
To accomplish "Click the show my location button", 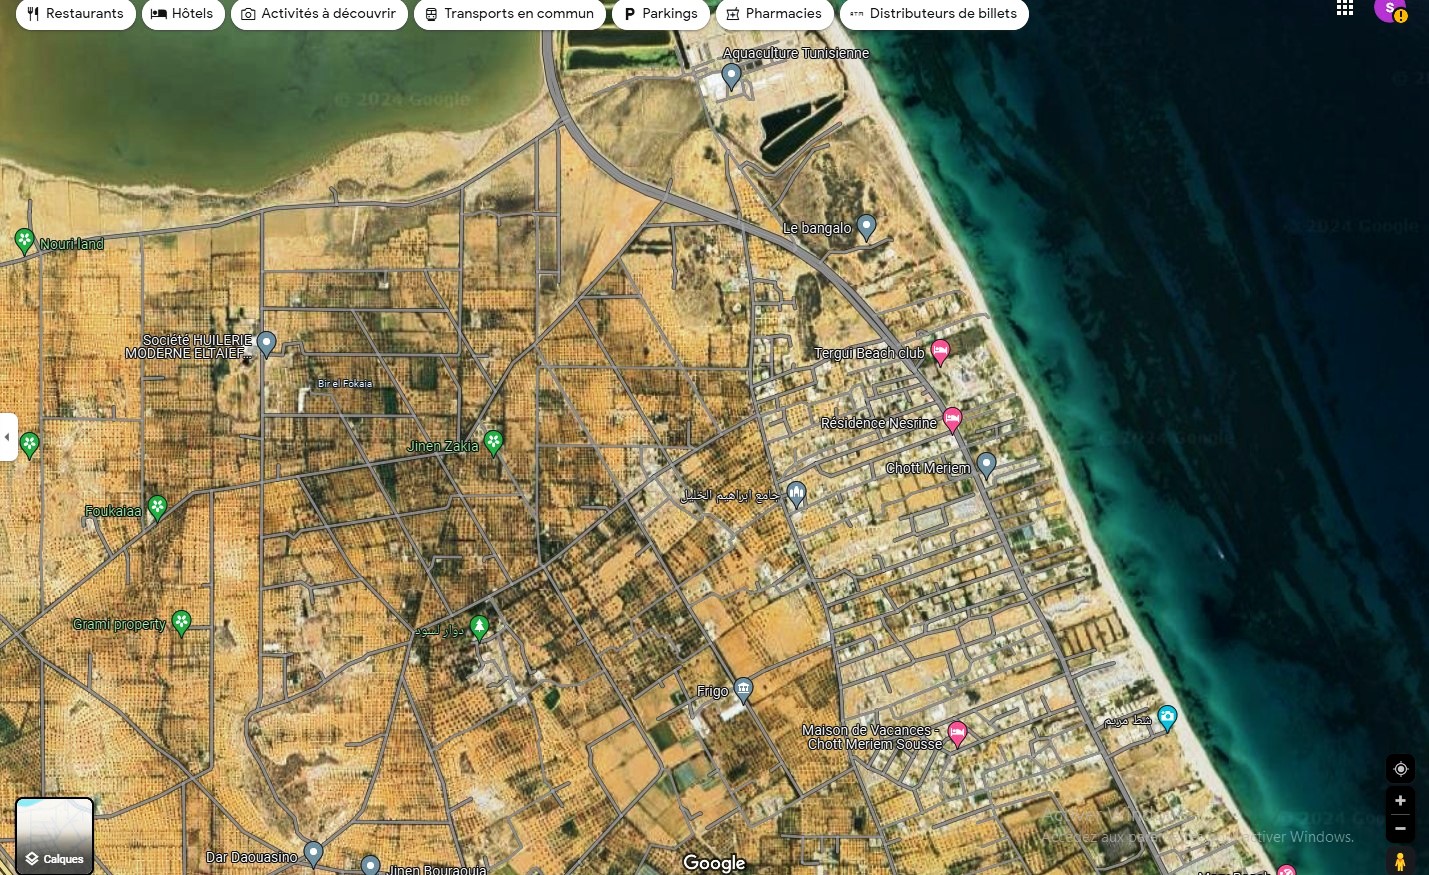I will (1400, 769).
